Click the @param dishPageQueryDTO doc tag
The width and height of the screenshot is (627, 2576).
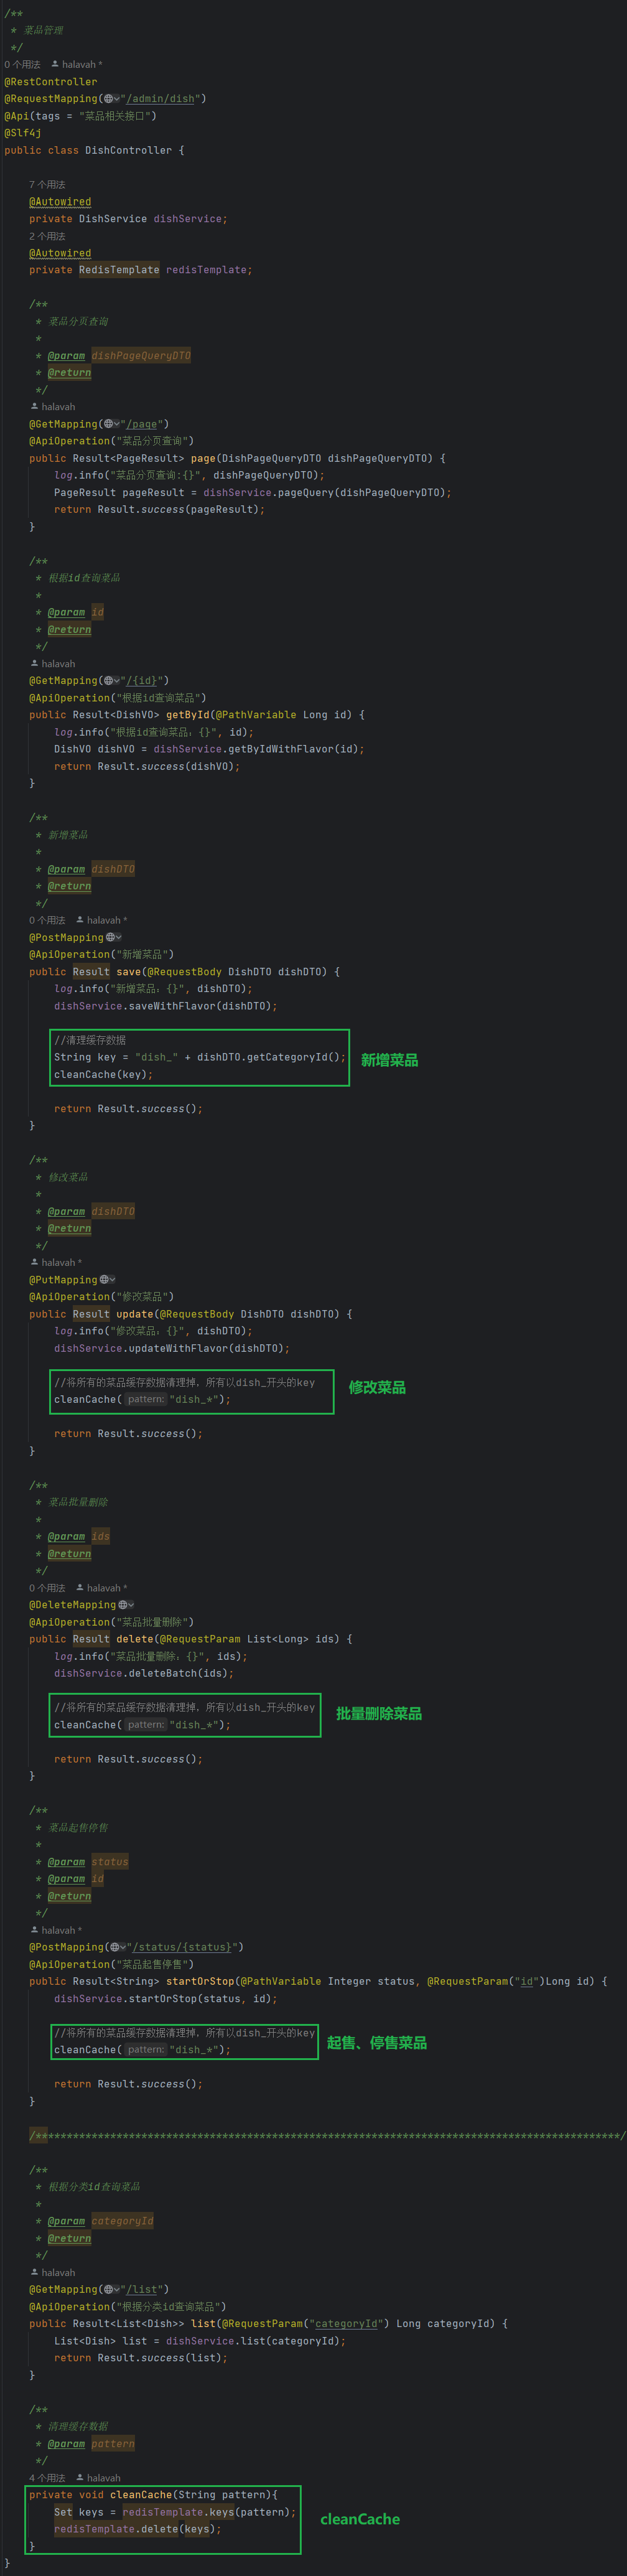point(66,356)
